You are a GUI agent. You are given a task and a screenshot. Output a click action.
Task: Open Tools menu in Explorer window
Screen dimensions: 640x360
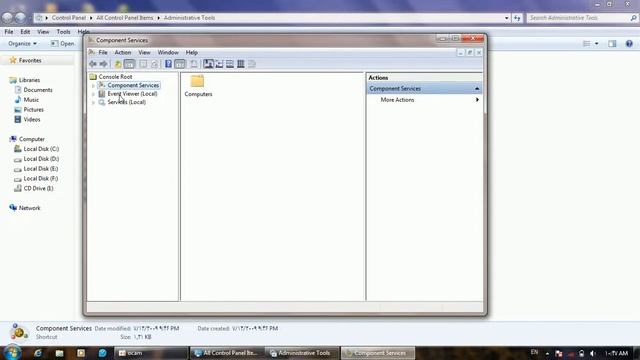(x=63, y=31)
